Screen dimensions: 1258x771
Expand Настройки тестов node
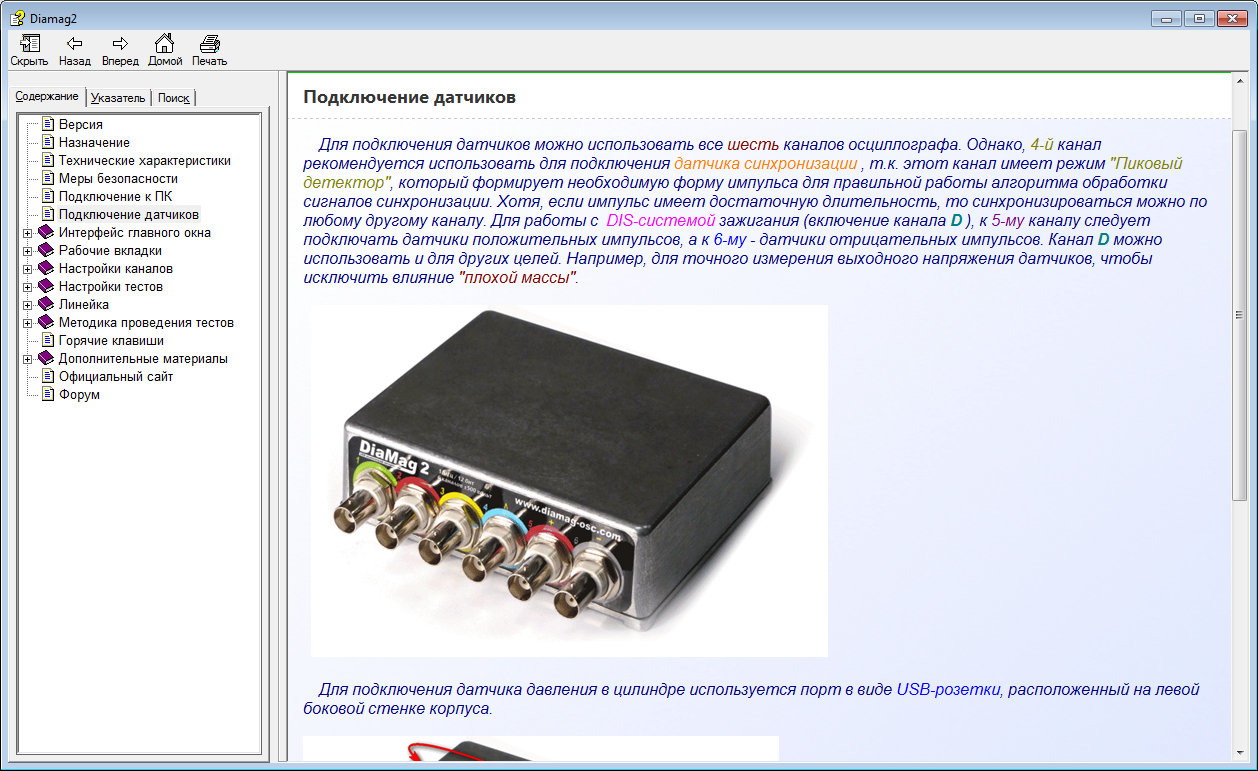(x=28, y=287)
